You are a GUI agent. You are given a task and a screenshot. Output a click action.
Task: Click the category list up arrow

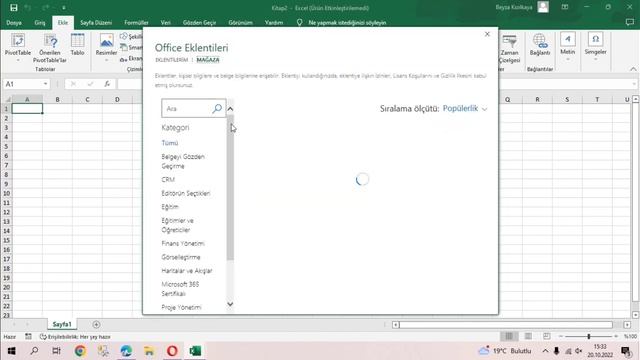230,109
